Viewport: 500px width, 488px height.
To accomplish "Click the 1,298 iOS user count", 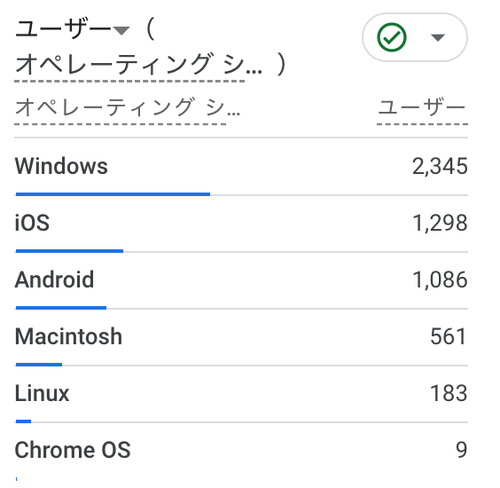I will tap(440, 223).
